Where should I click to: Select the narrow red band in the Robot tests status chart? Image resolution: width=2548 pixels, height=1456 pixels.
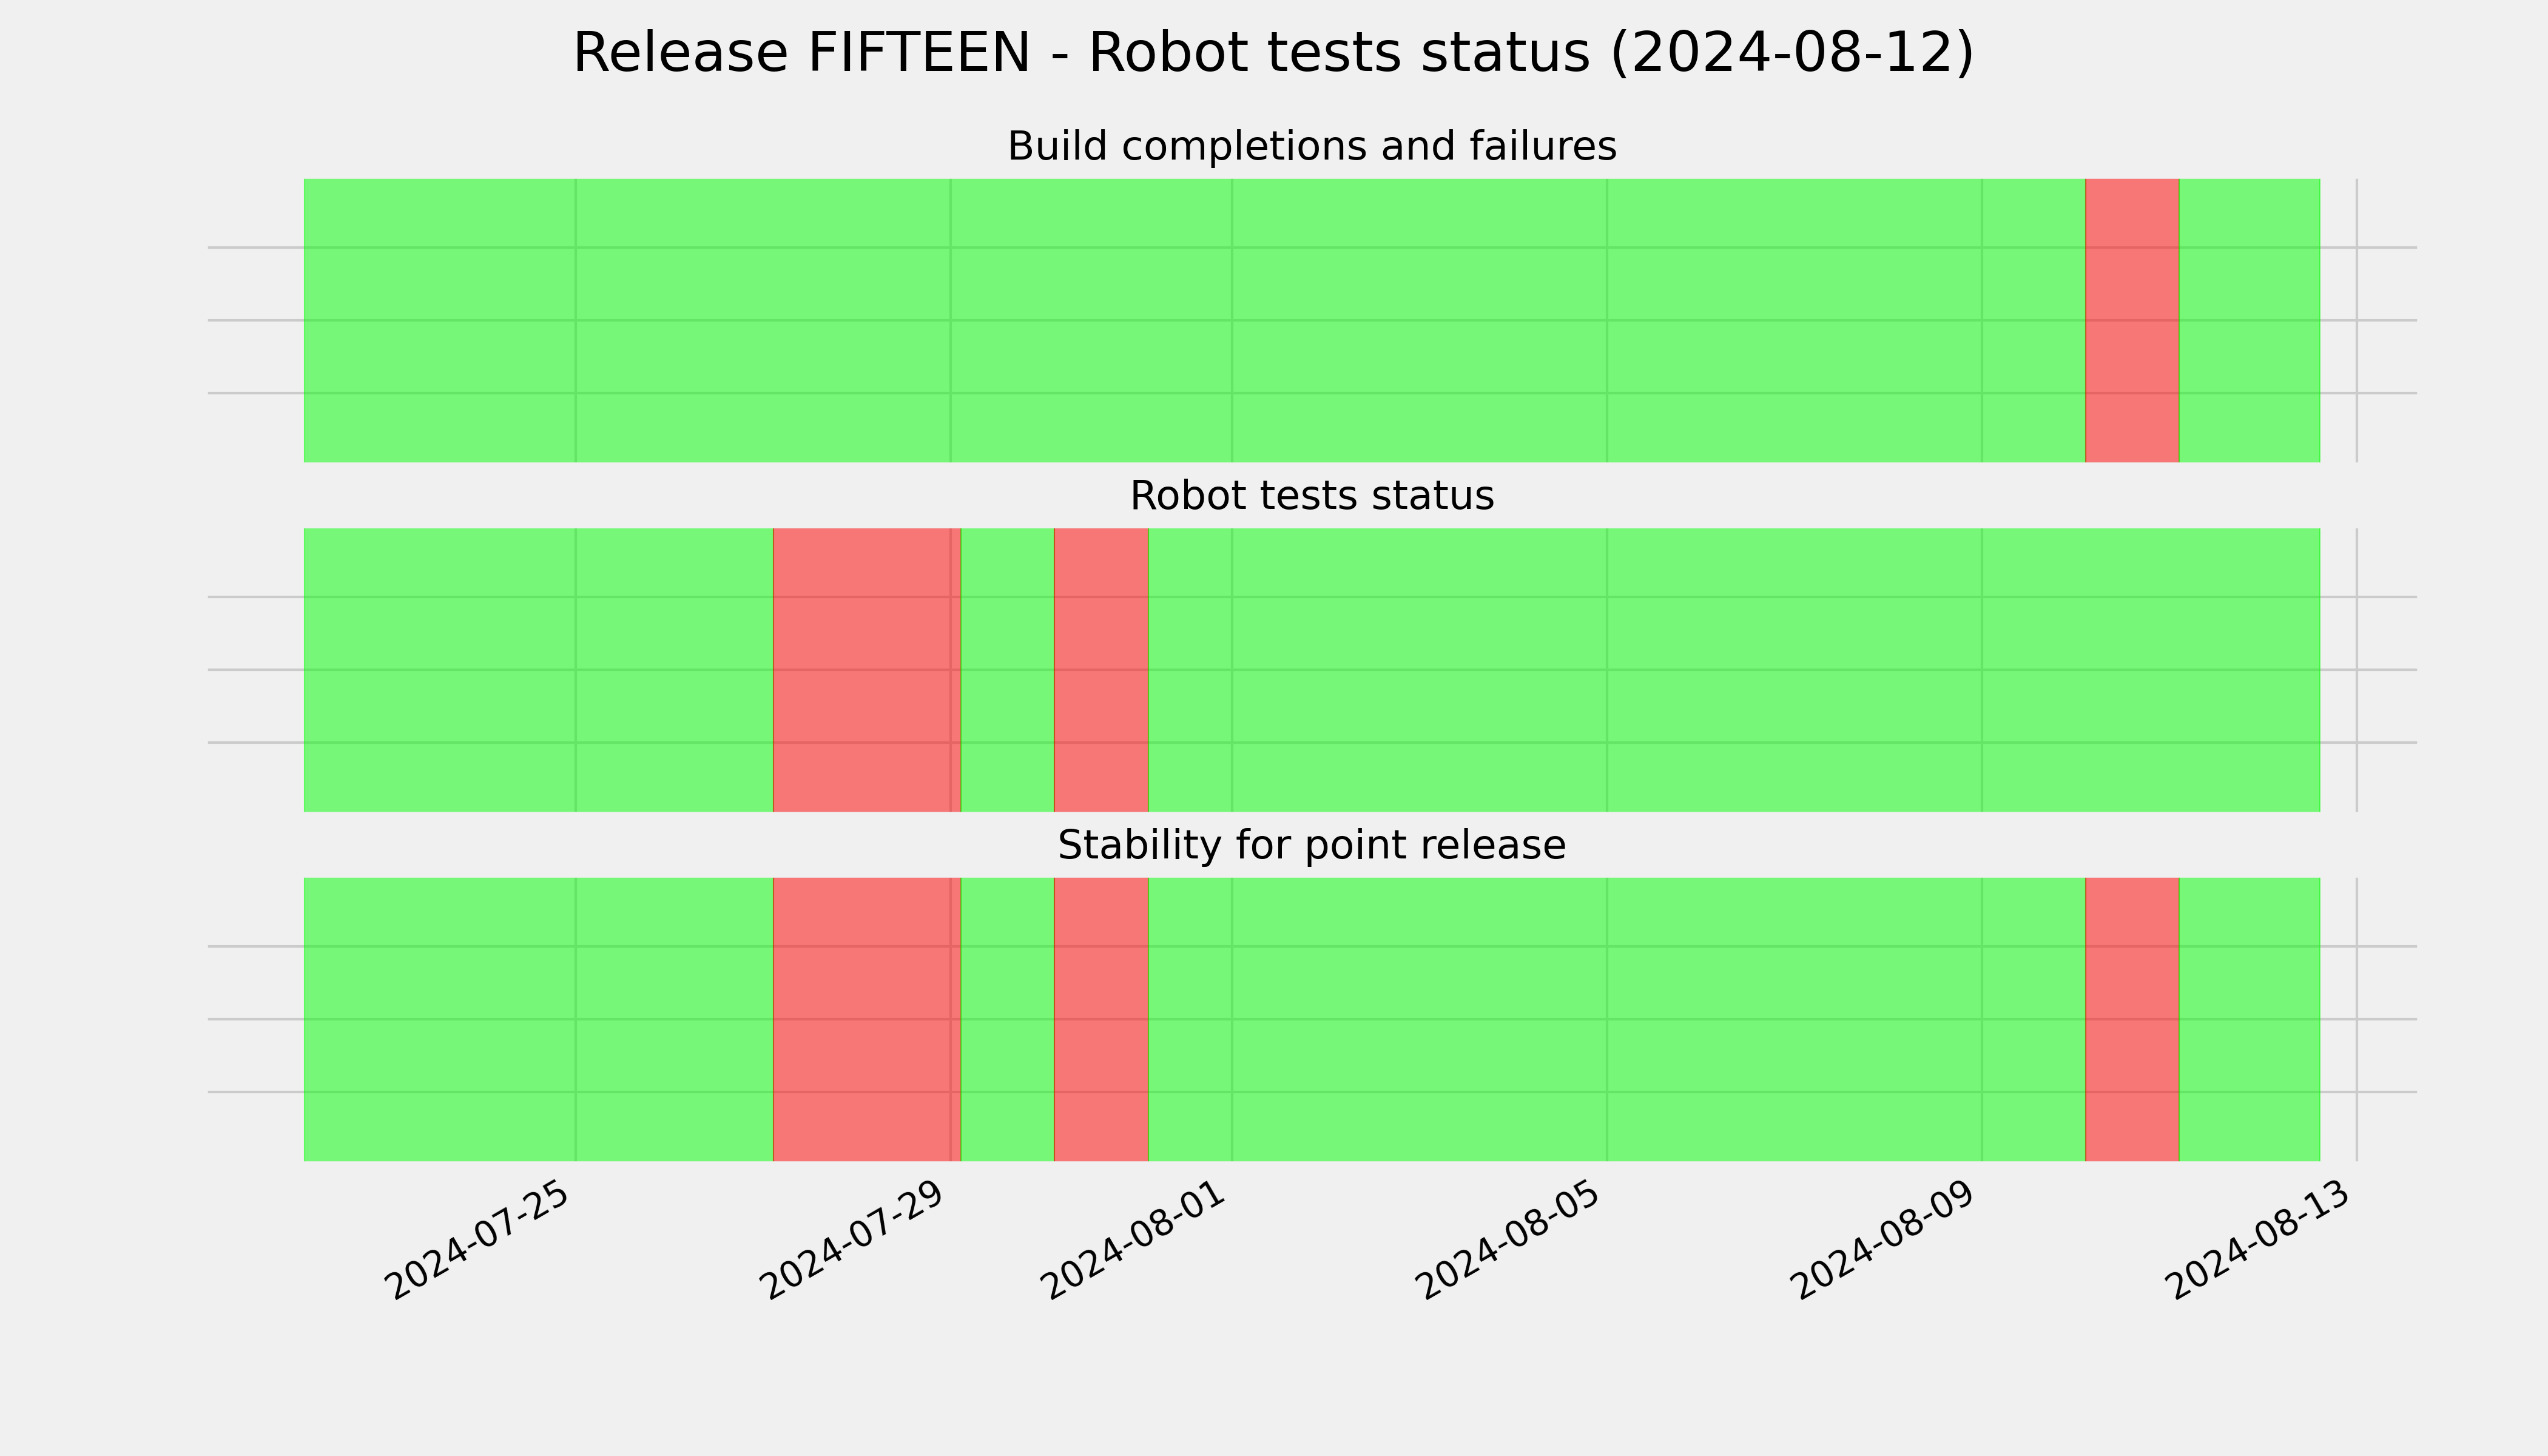click(1101, 670)
